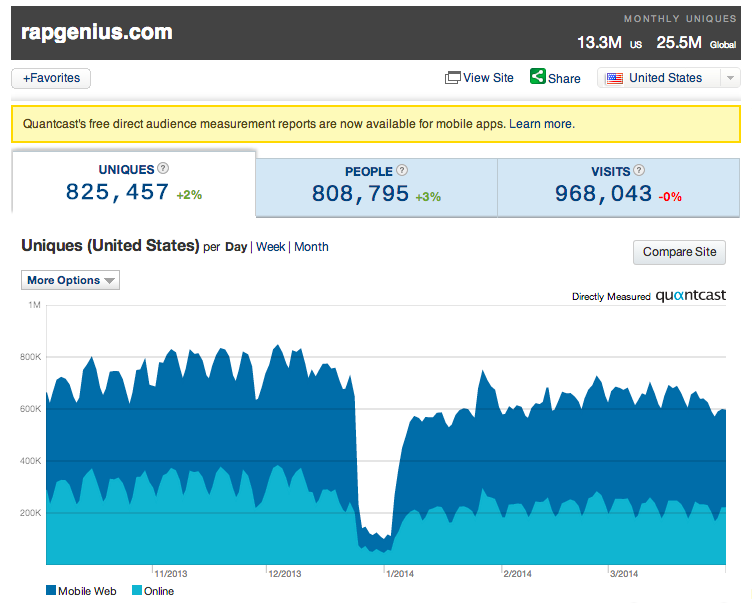Click the 1M y-axis label
Viewport: 752px width, 603px height.
point(35,305)
